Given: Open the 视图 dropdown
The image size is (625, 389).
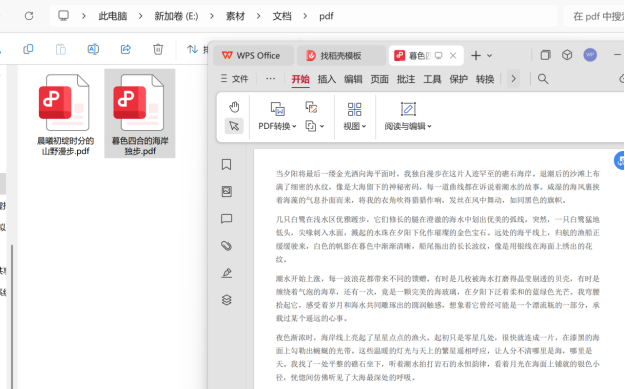Looking at the screenshot, I should point(364,126).
